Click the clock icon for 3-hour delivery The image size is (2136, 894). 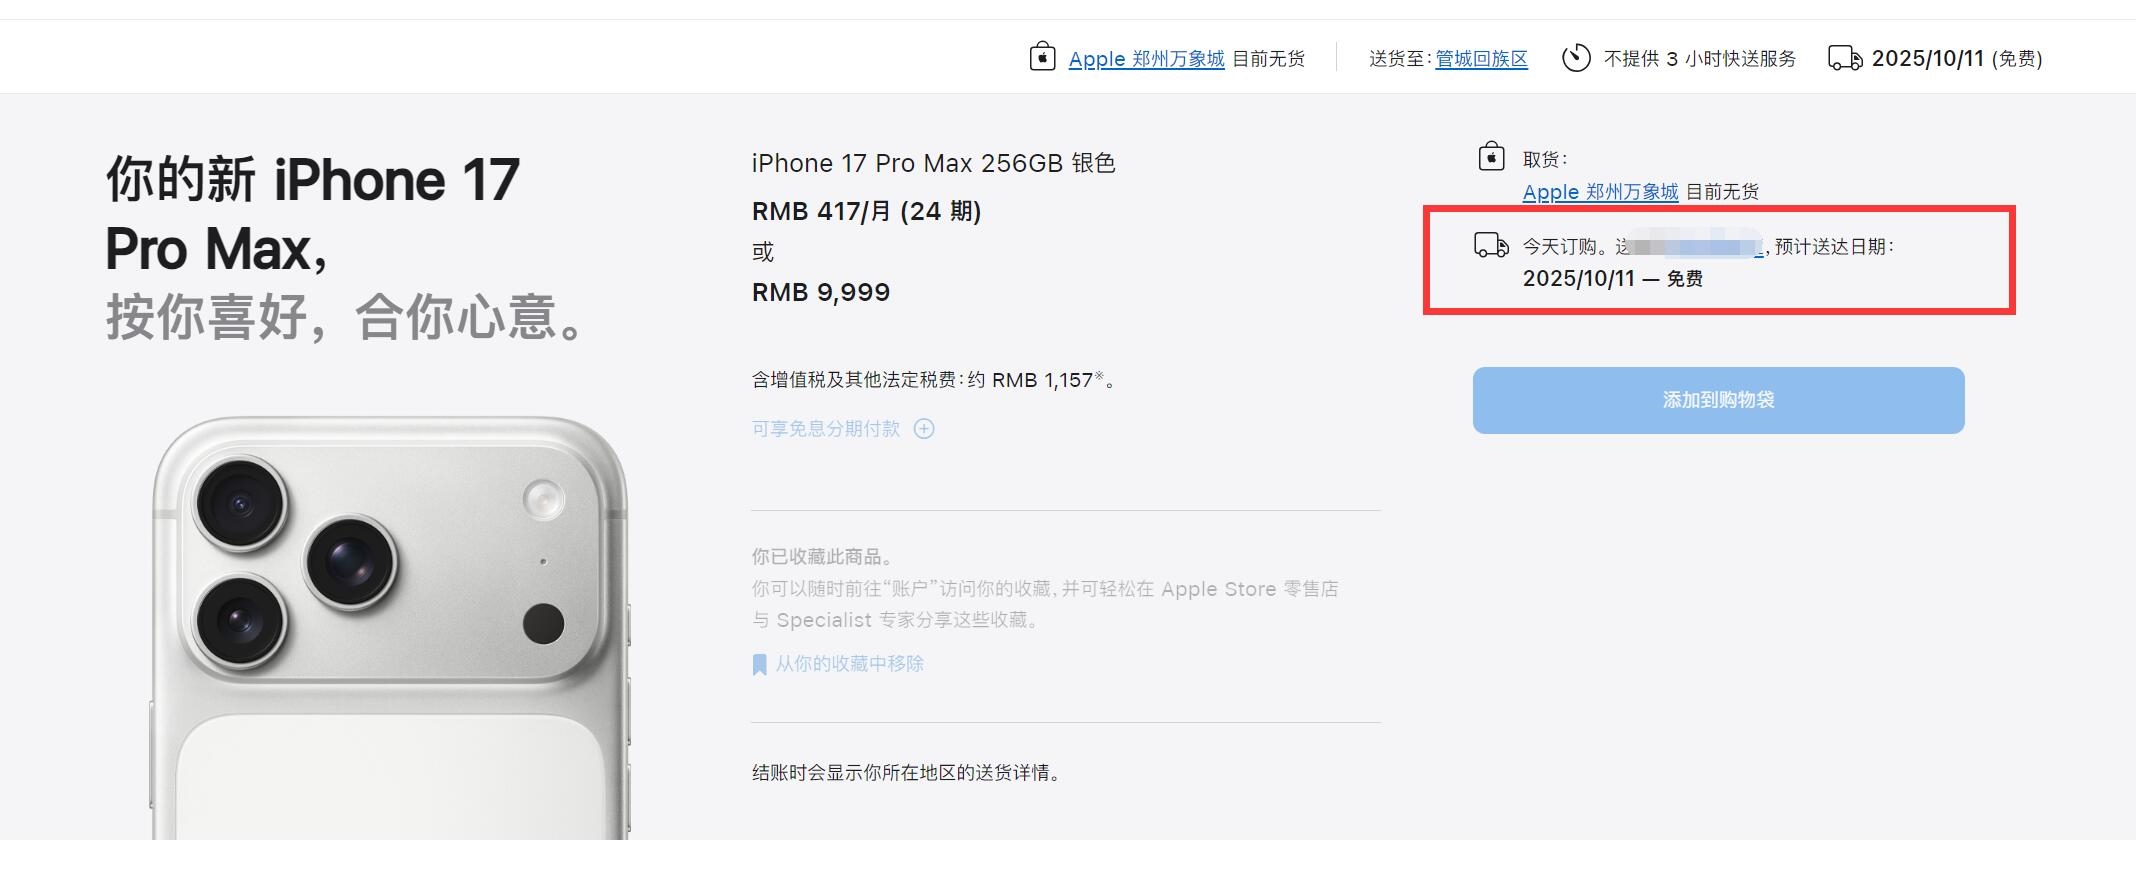coord(1576,58)
